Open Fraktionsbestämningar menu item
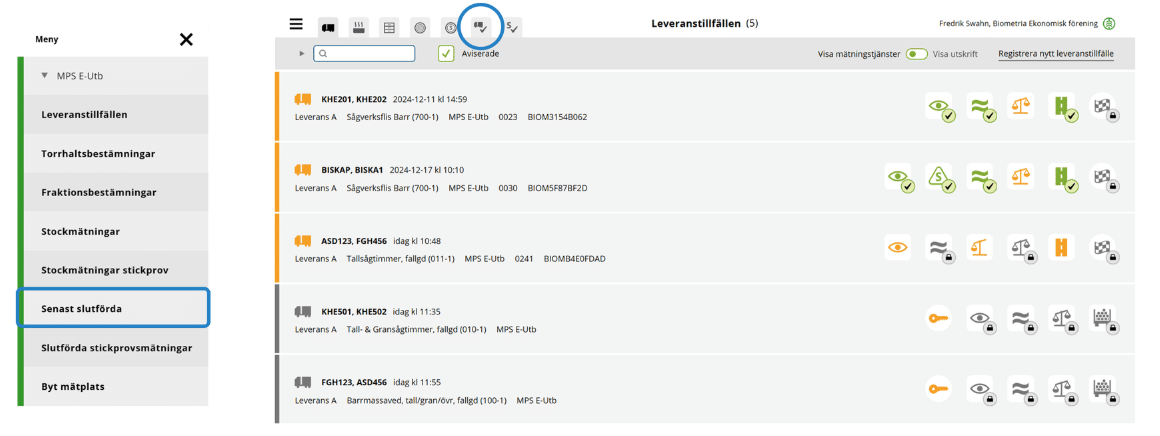The image size is (1160, 436). coord(116,192)
